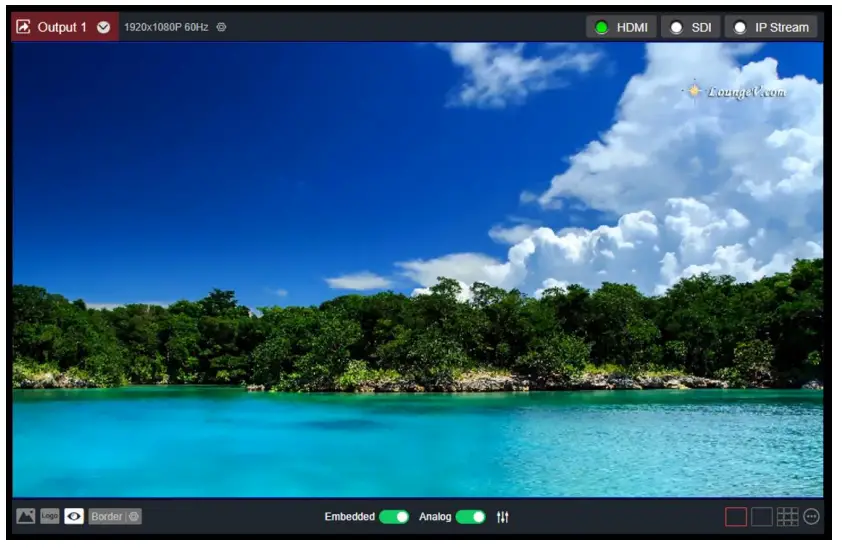This screenshot has width=842, height=550.
Task: Toggle the Analog audio switch
Action: coord(470,517)
